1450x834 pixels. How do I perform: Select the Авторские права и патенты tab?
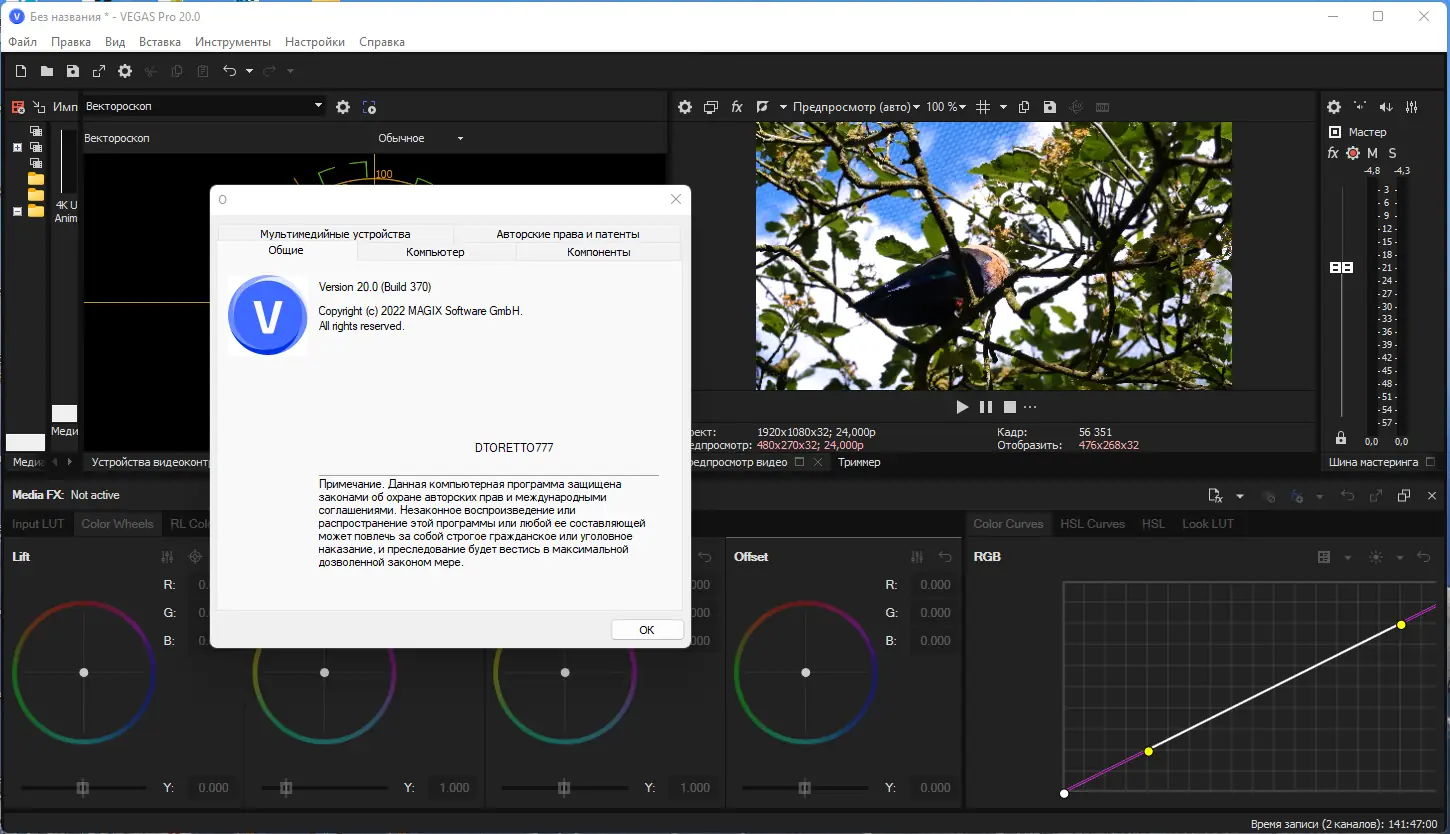click(x=568, y=234)
